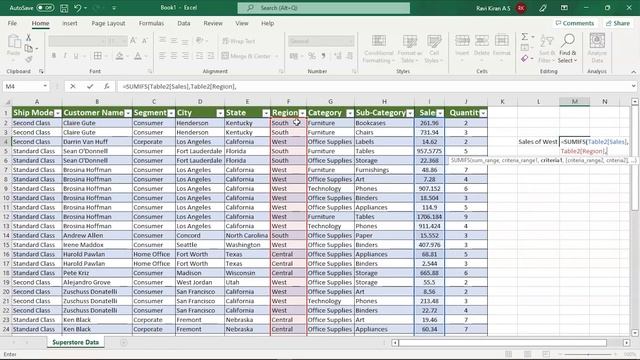Switch to the Insert tab
This screenshot has width=640, height=360.
[70, 23]
